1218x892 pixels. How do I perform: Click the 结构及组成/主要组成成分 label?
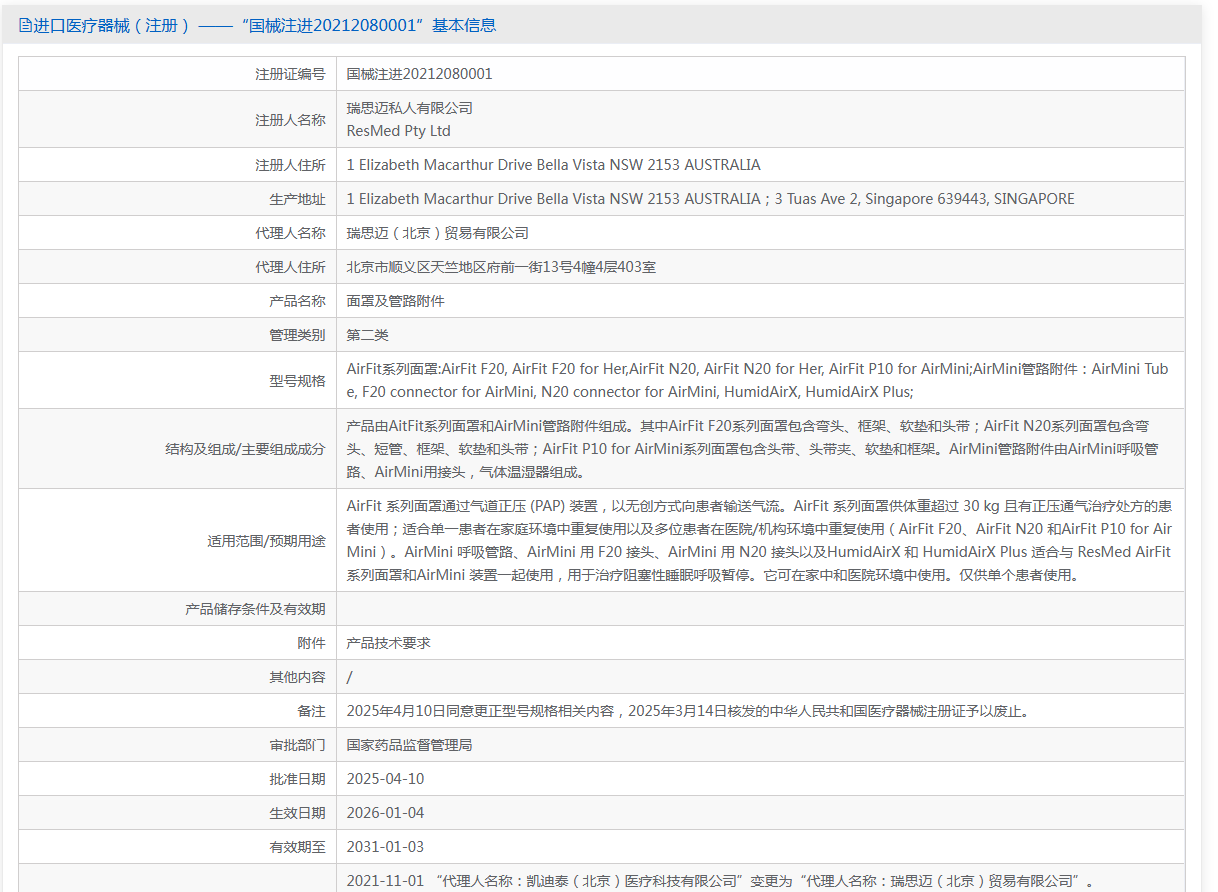pyautogui.click(x=245, y=449)
